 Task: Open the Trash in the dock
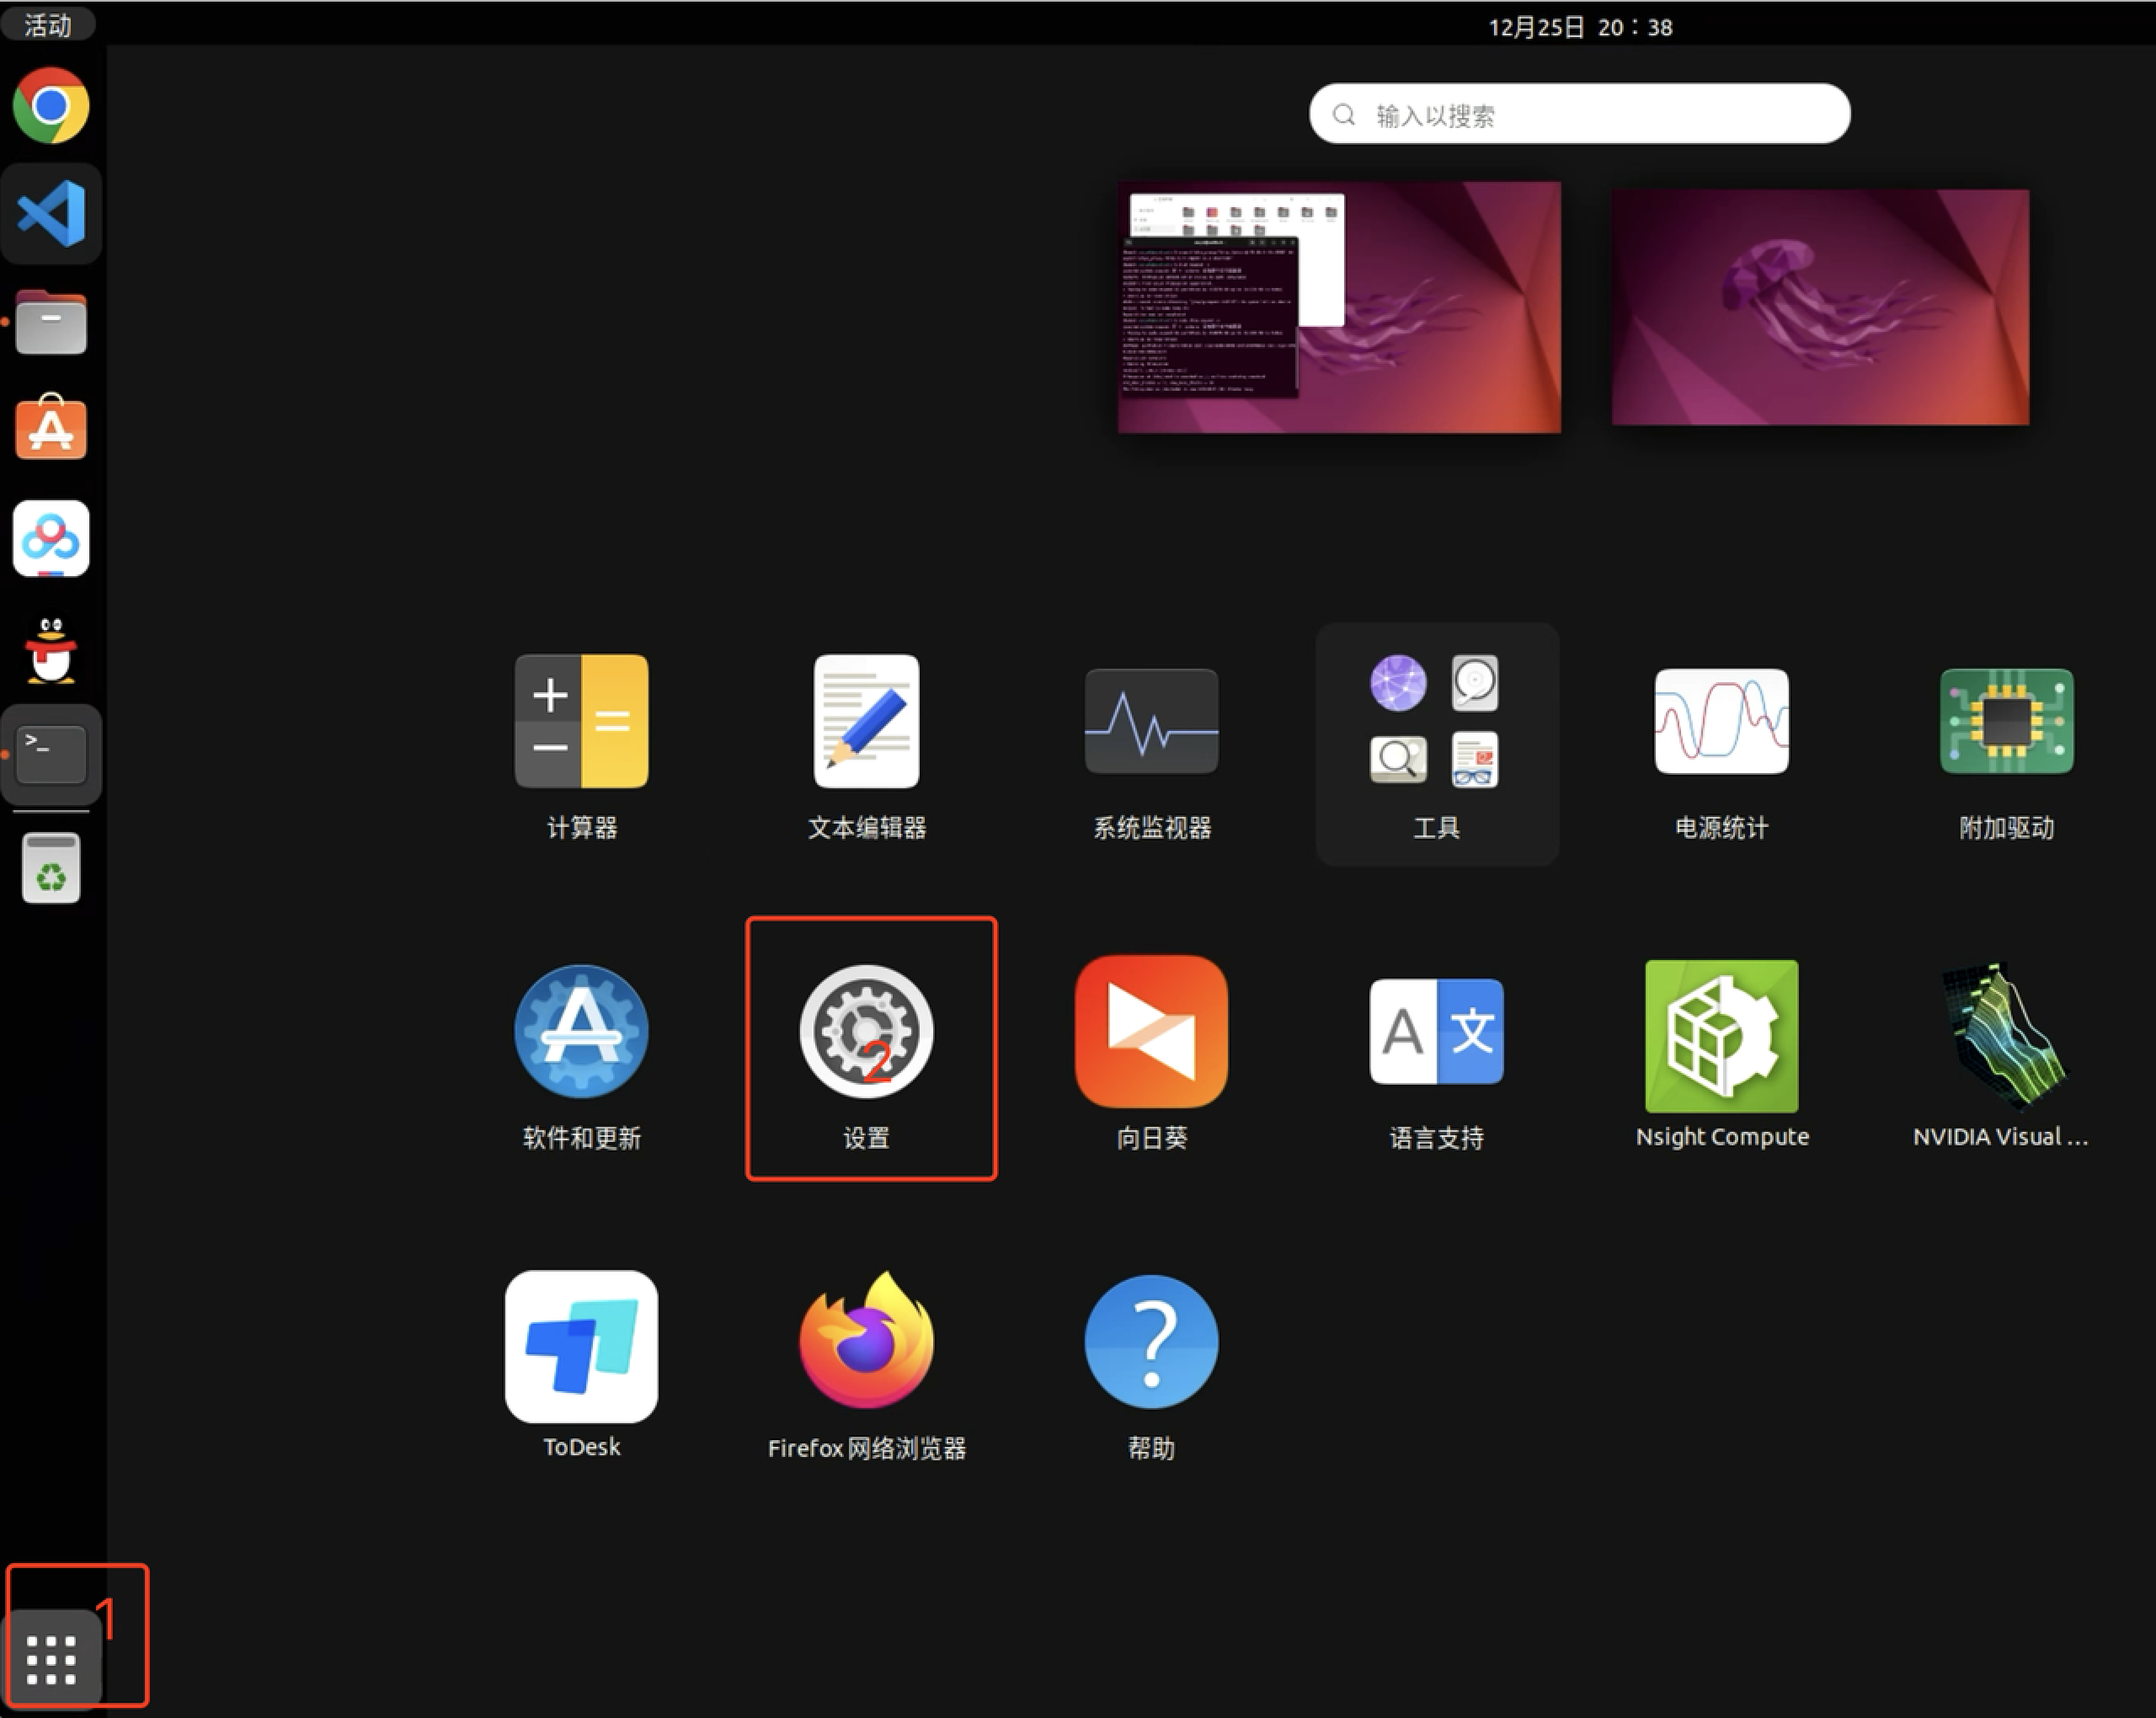coord(51,867)
